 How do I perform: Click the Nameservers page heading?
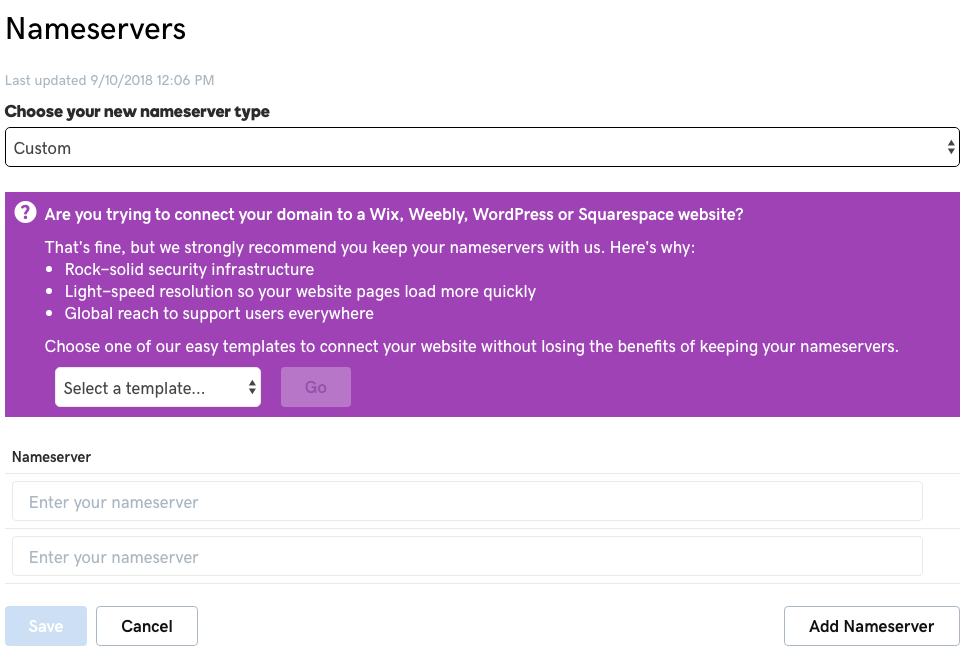95,29
